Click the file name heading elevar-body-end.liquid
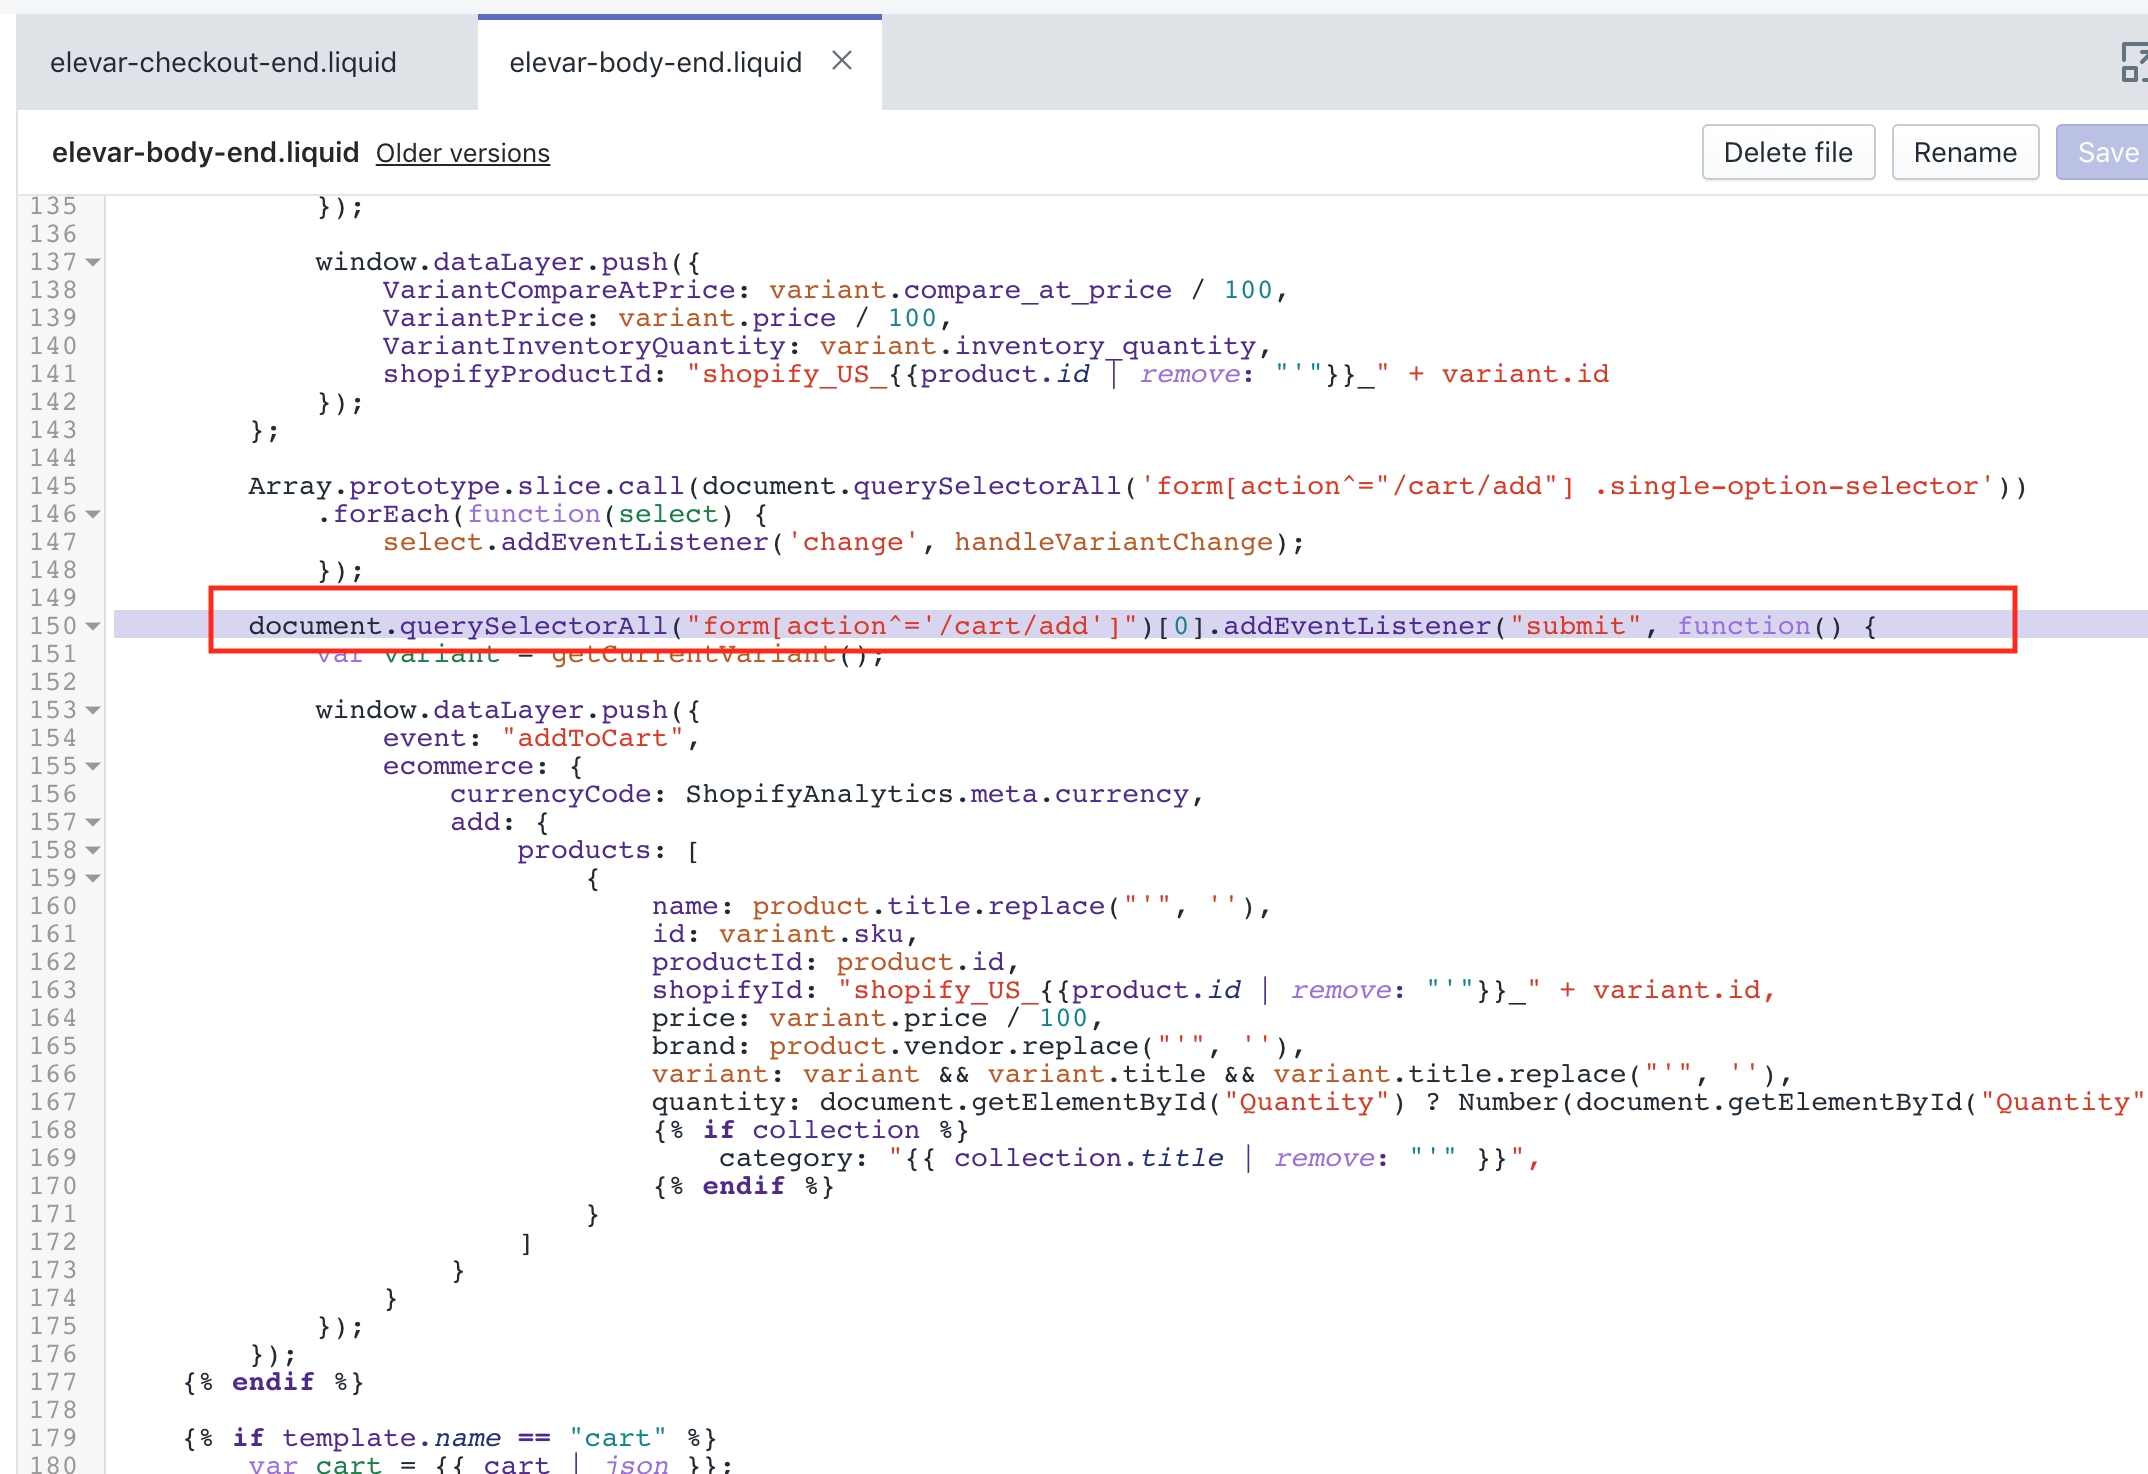Screen dimensions: 2148x1474 pyautogui.click(x=205, y=152)
